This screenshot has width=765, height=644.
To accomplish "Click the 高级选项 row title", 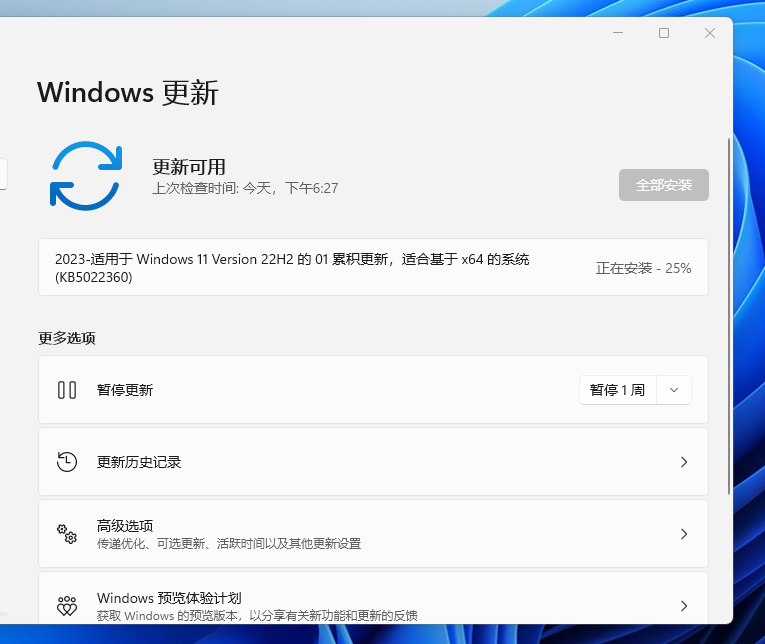I will tap(125, 525).
